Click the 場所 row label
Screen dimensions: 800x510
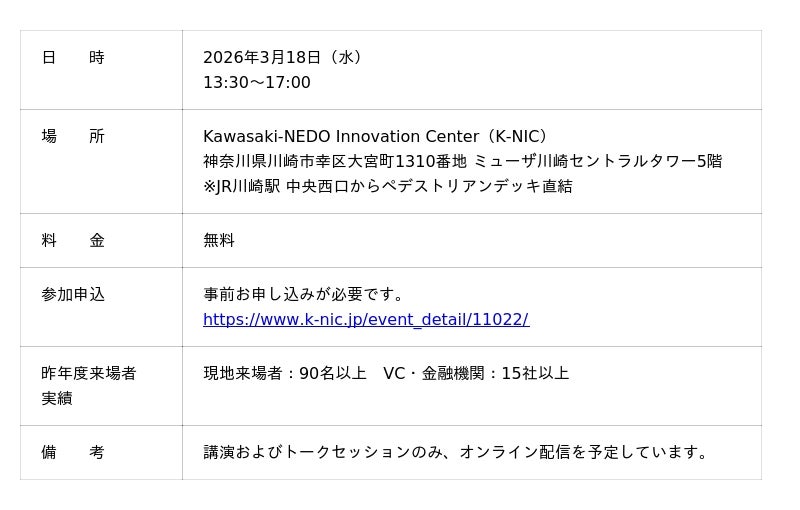(x=73, y=137)
